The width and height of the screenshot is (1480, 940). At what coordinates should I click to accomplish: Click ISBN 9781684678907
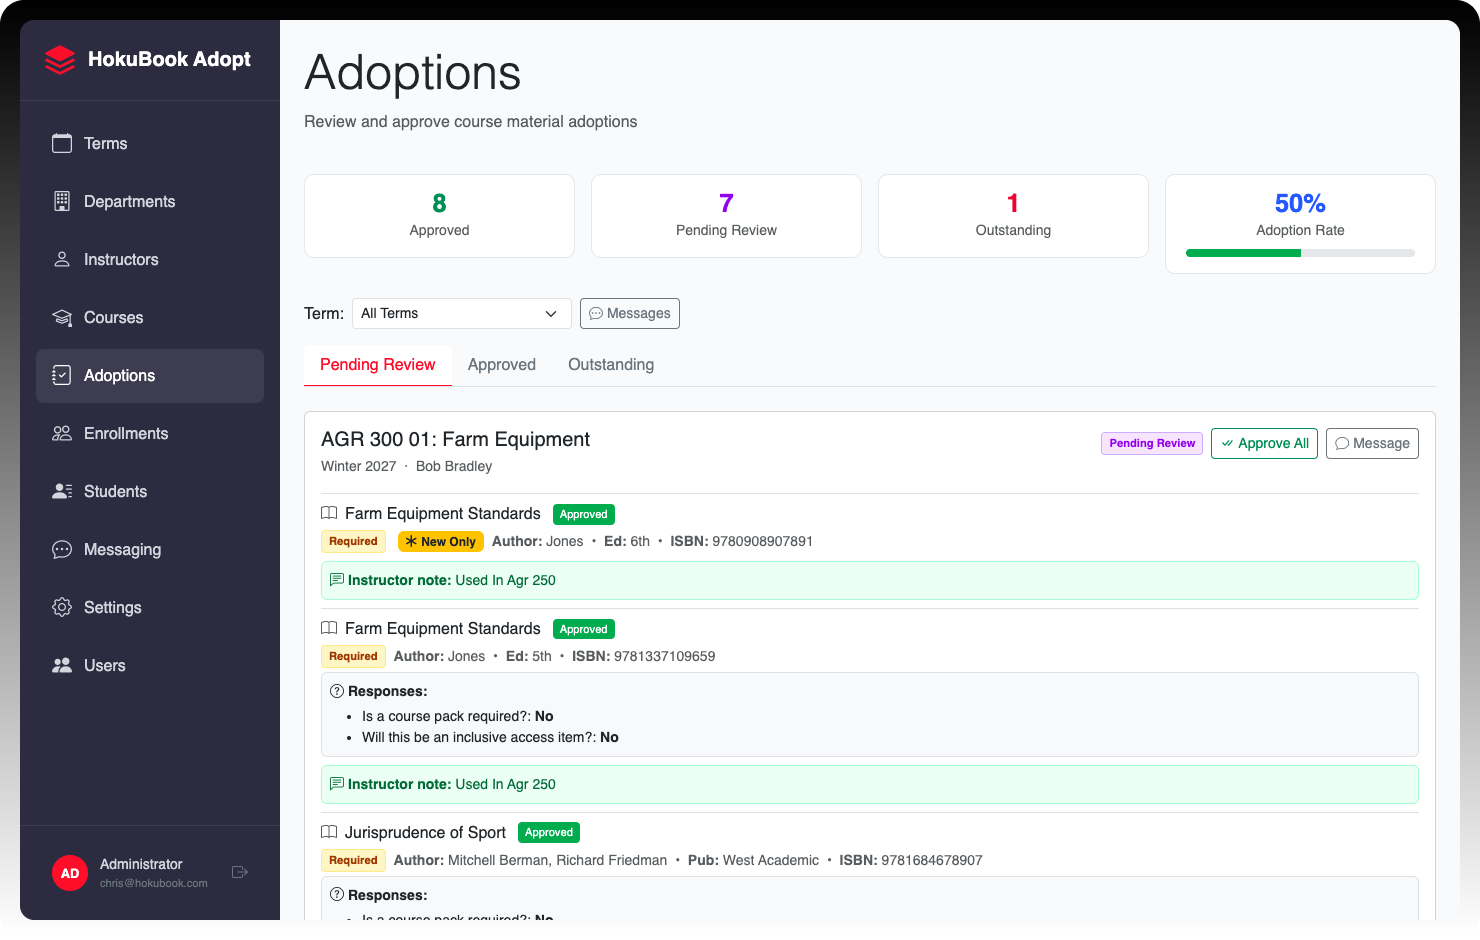click(911, 860)
